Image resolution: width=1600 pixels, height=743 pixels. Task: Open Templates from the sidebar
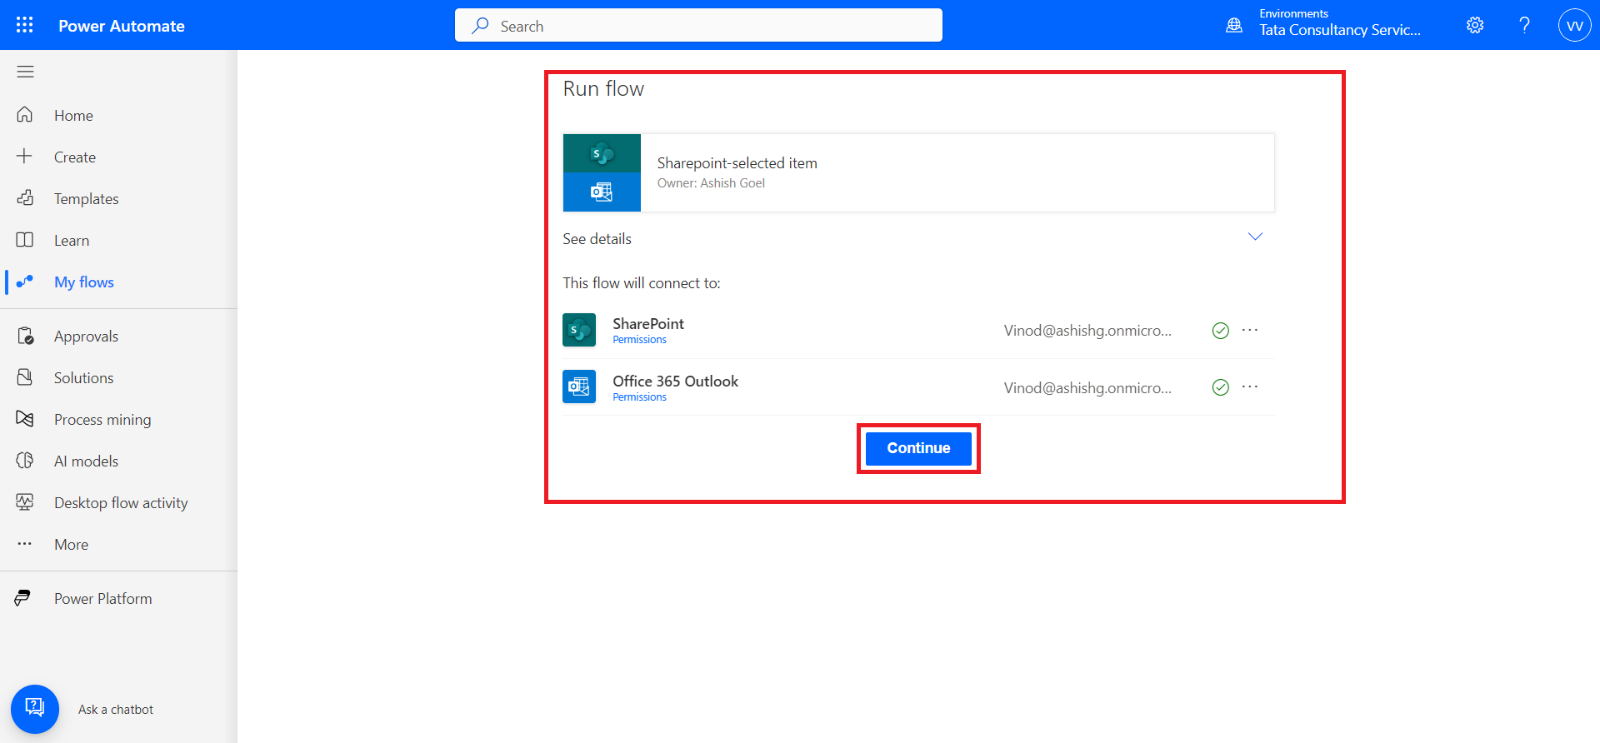[86, 199]
